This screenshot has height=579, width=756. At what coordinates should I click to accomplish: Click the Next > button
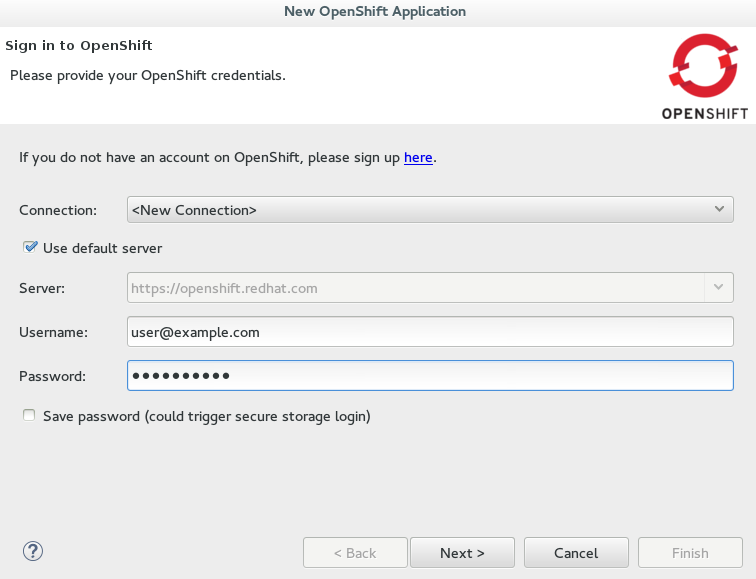(x=462, y=553)
